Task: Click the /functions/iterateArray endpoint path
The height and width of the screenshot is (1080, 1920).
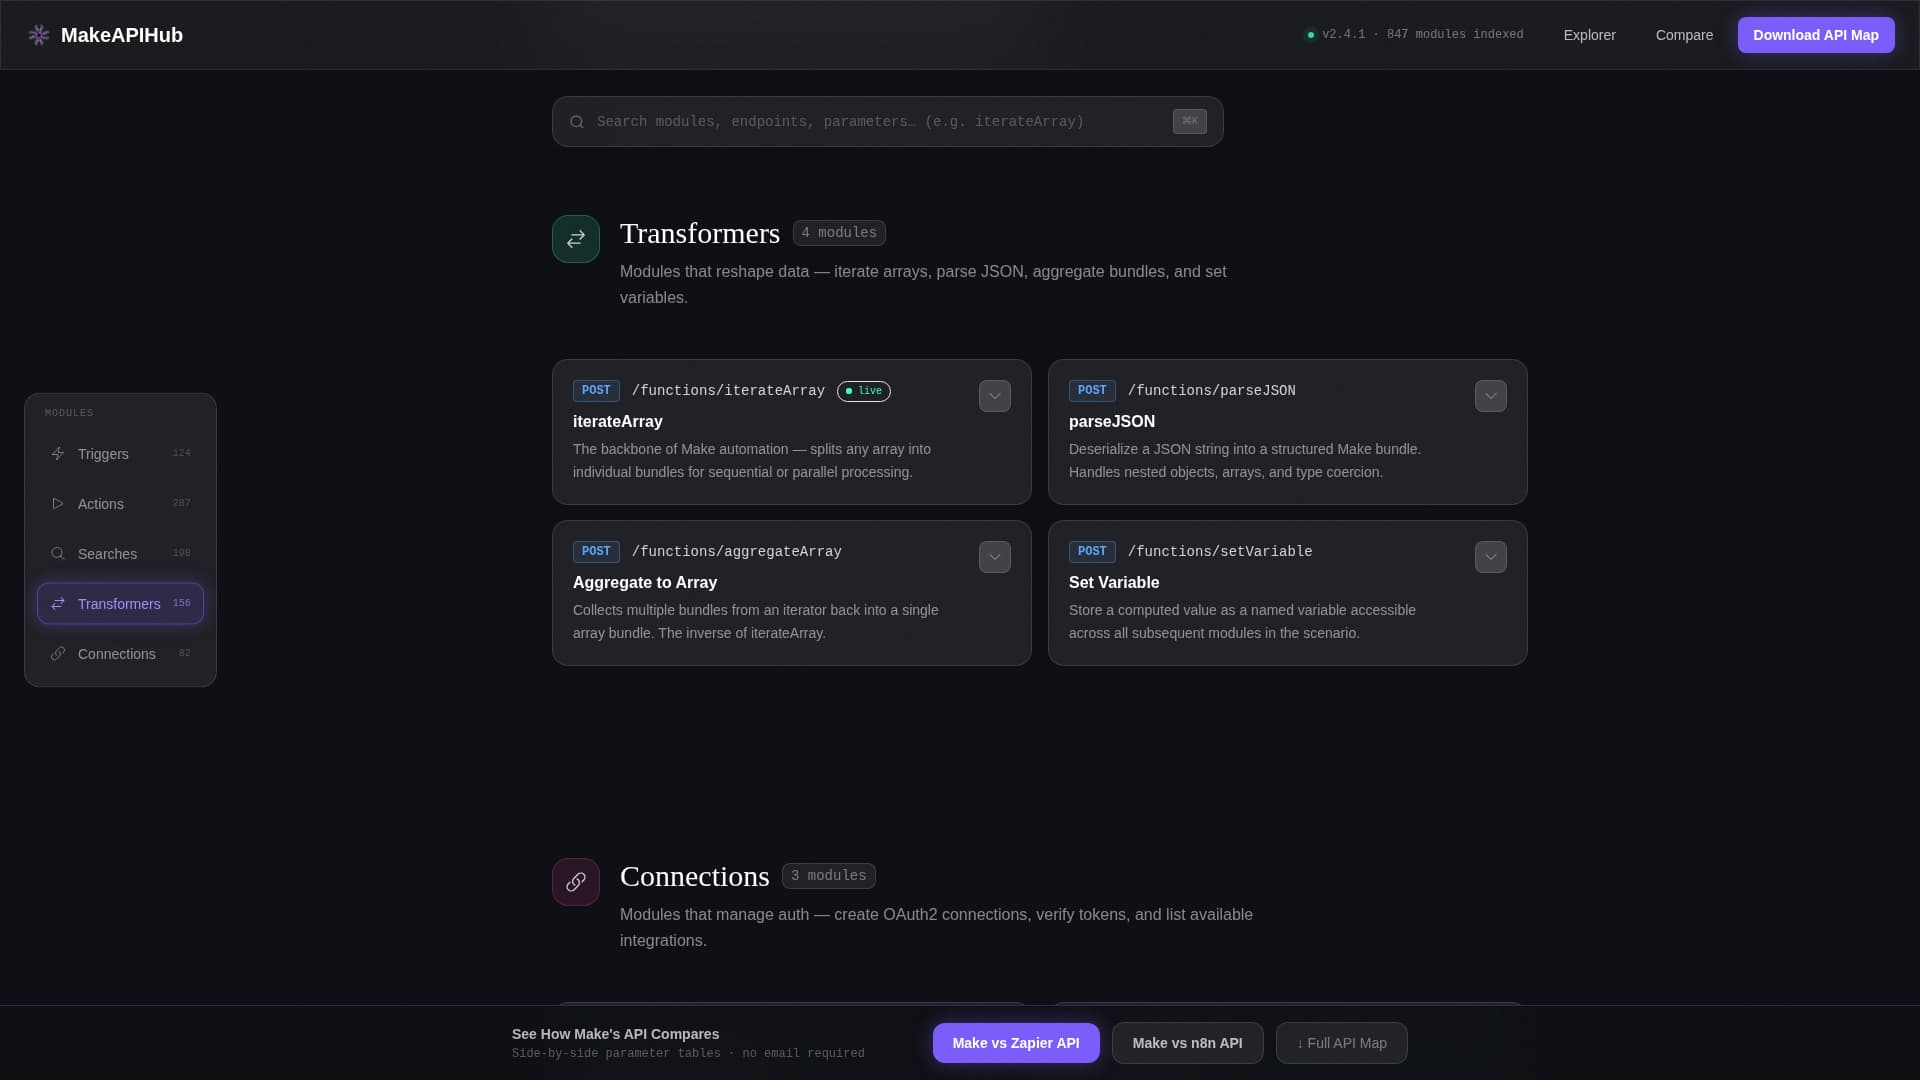Action: click(x=728, y=391)
